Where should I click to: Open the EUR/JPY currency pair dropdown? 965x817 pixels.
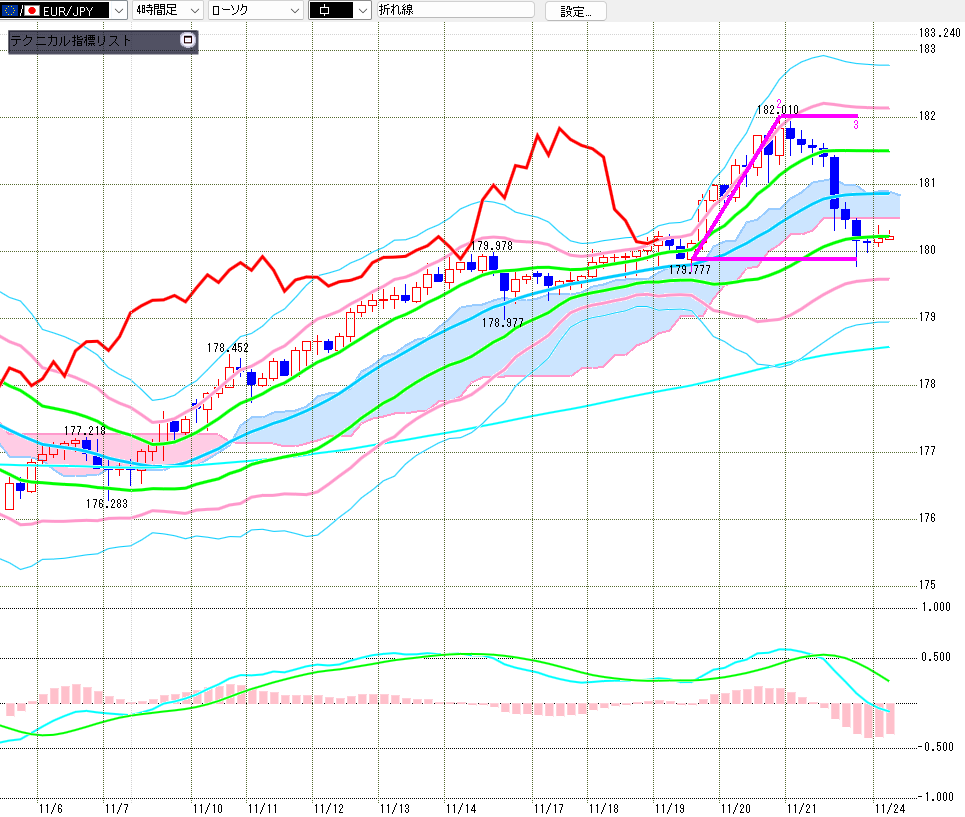click(117, 10)
